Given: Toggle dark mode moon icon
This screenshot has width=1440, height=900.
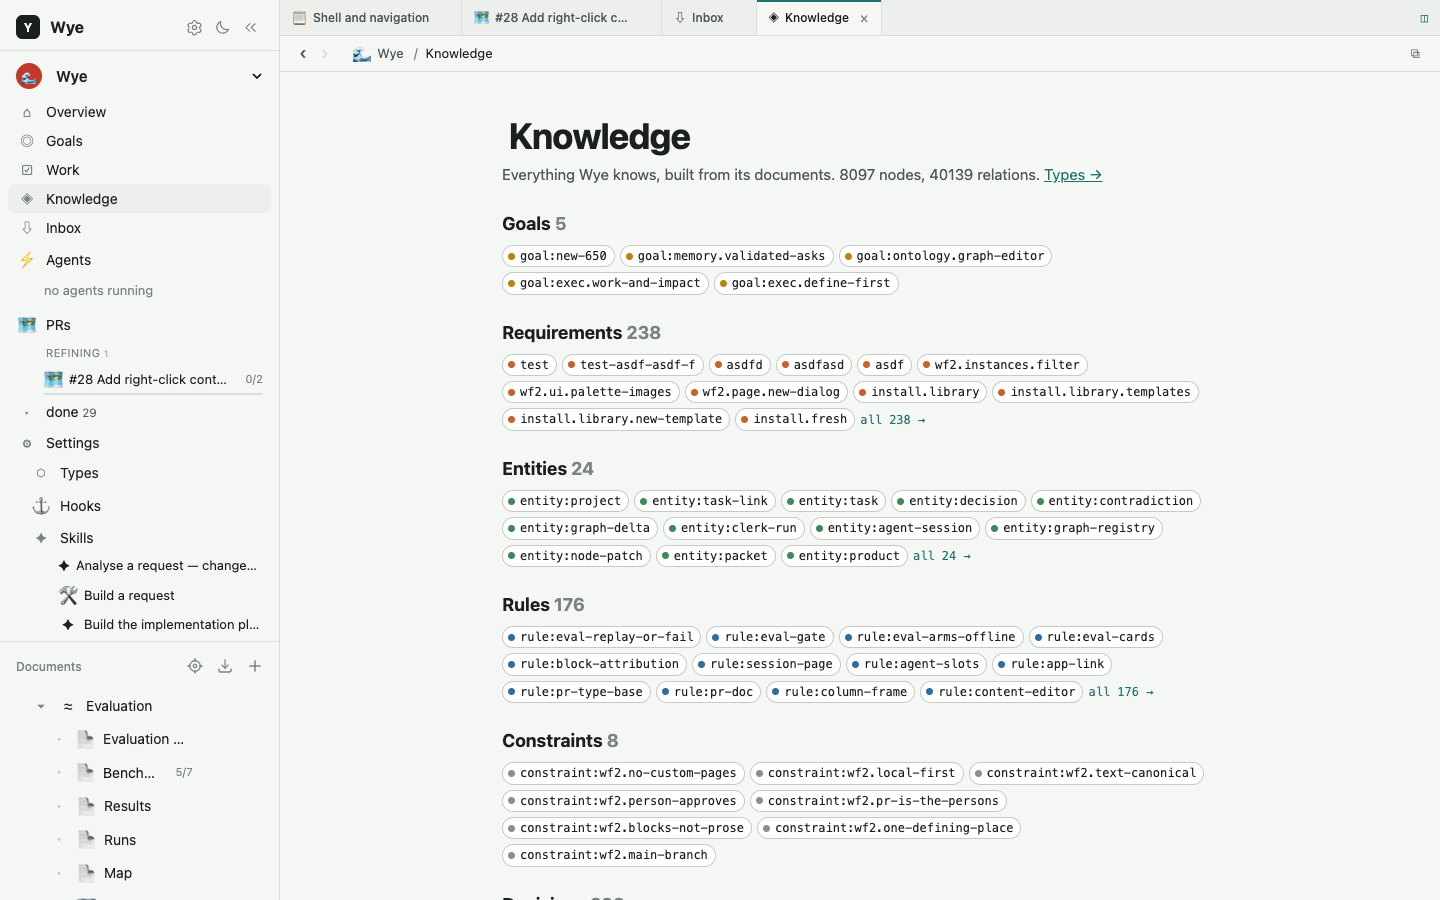Looking at the screenshot, I should 223,28.
